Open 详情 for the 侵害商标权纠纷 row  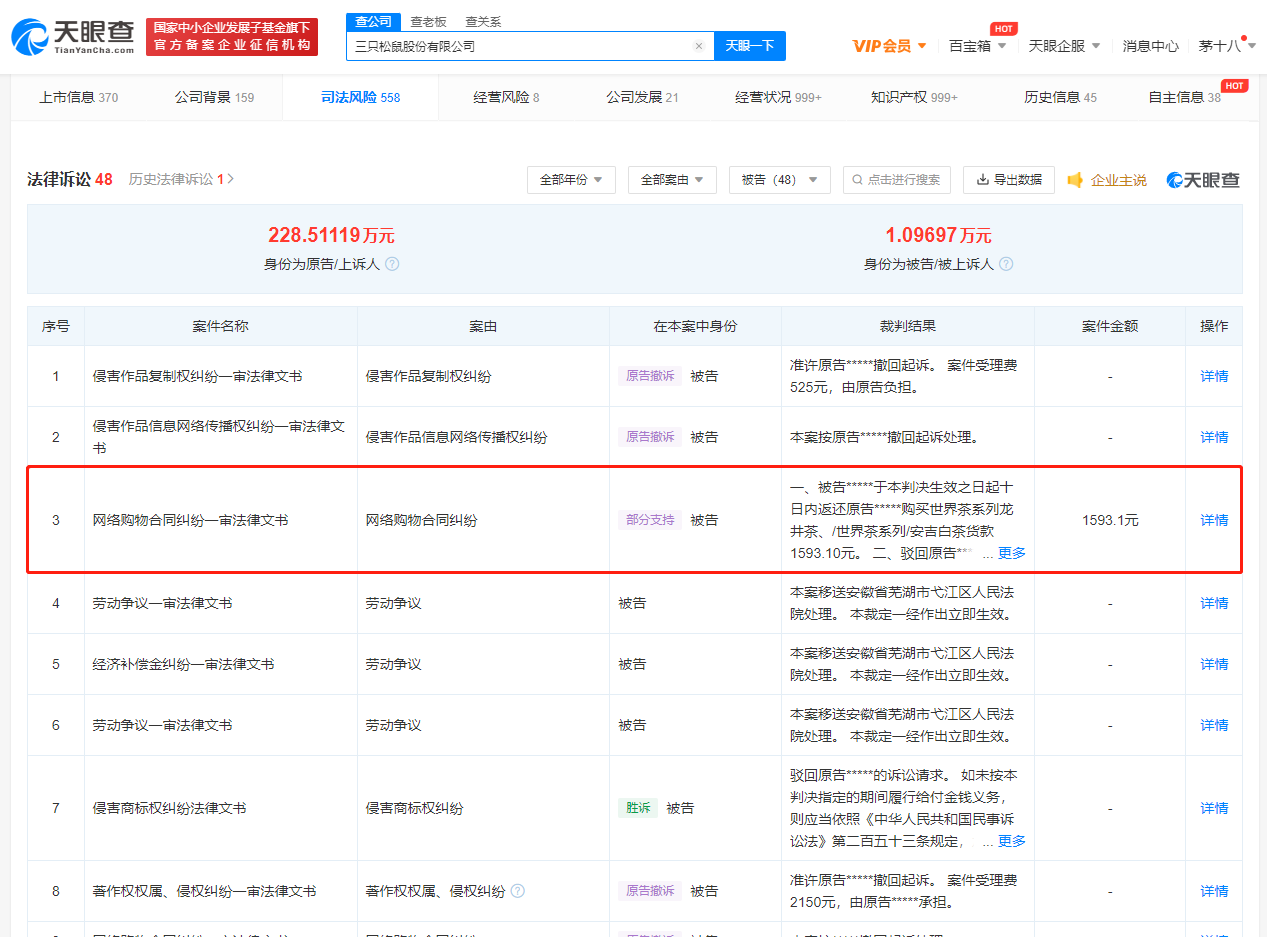click(1214, 808)
